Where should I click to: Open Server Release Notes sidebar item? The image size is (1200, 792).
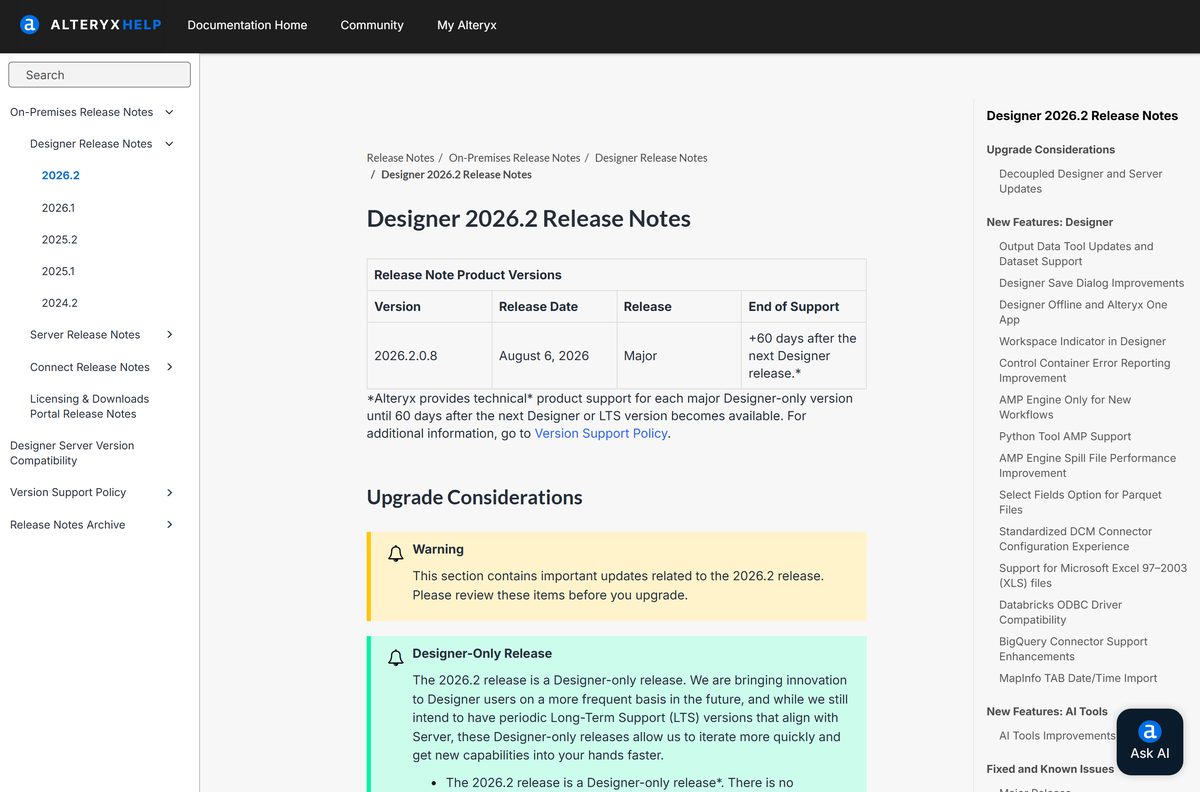85,335
